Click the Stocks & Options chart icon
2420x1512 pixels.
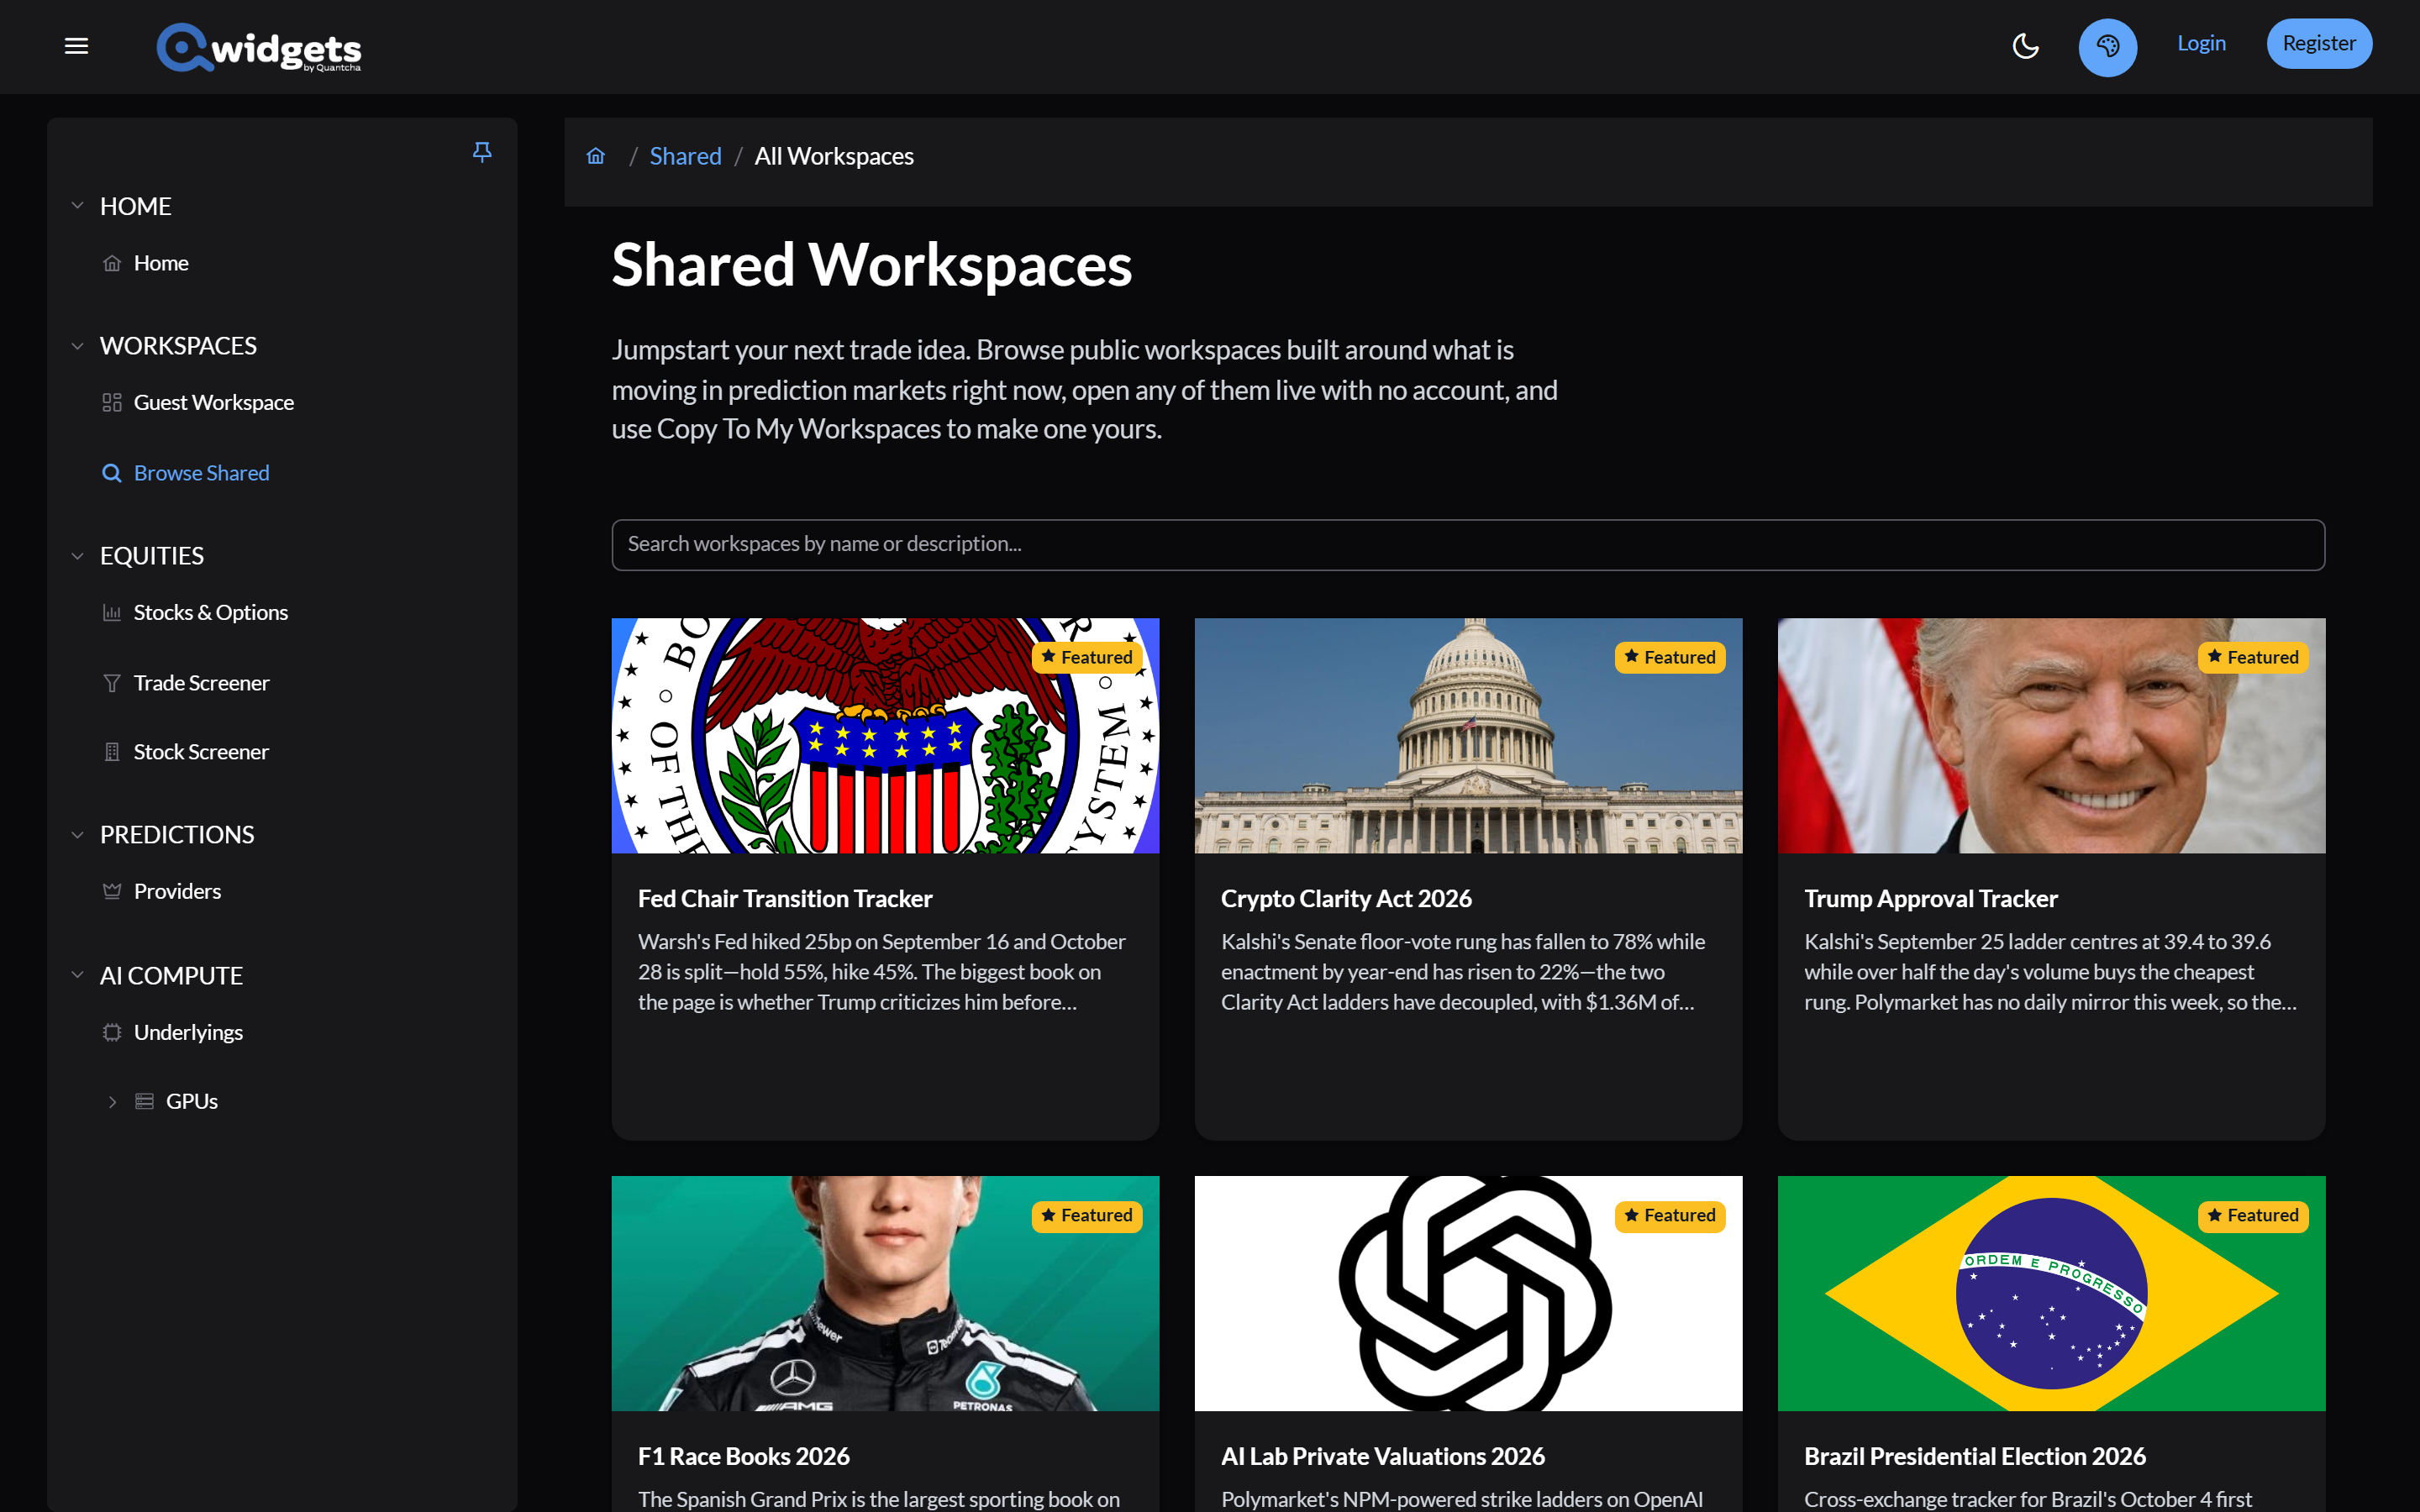coord(112,612)
